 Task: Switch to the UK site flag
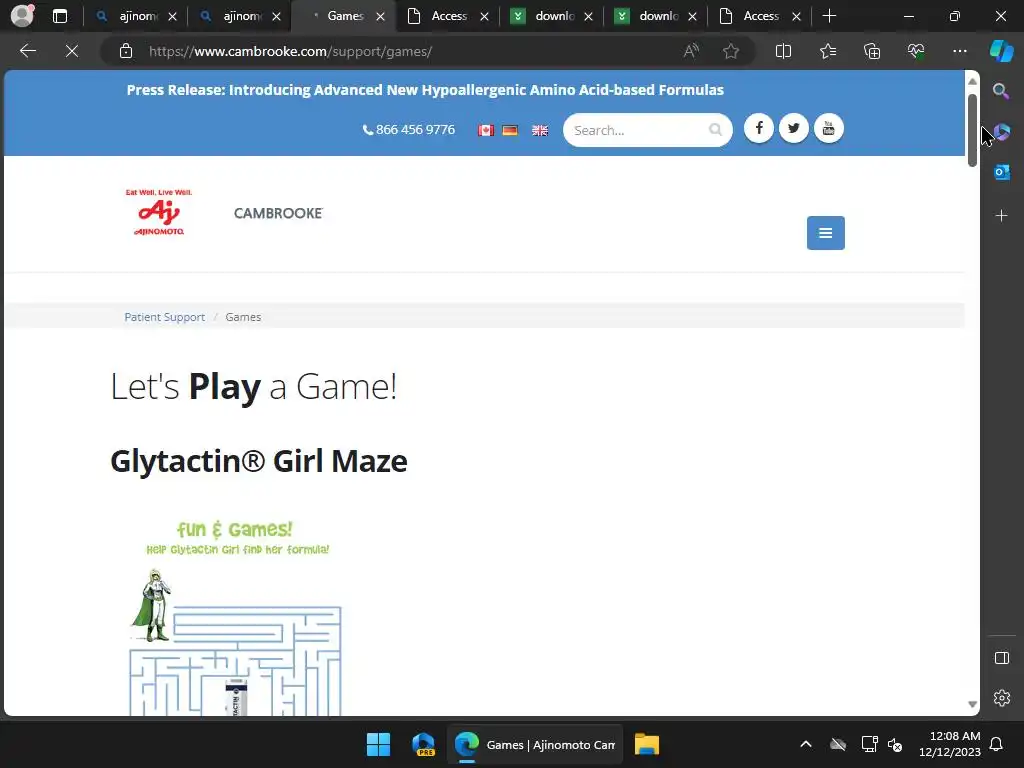click(540, 130)
